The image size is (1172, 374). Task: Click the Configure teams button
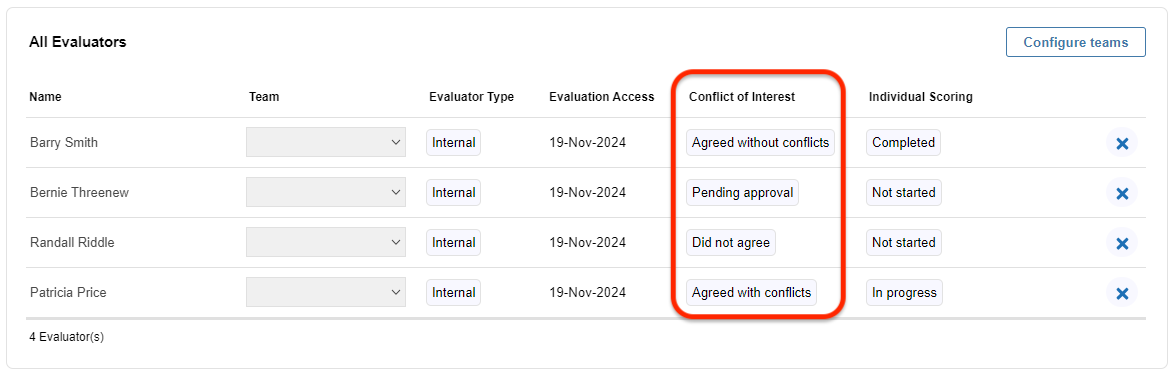[1076, 42]
